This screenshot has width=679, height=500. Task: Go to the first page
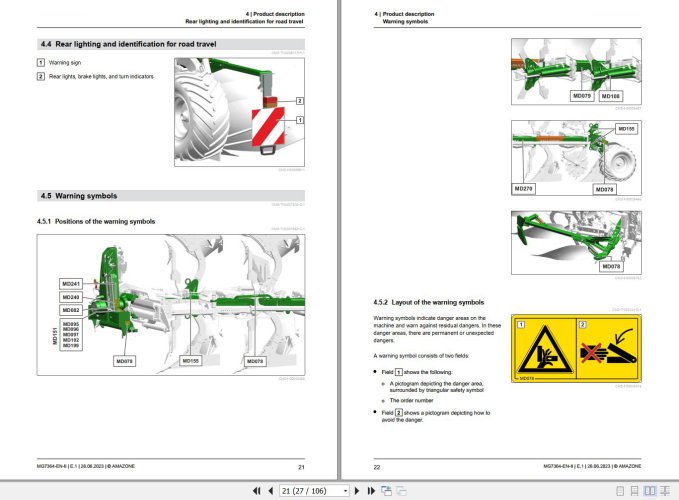click(256, 490)
